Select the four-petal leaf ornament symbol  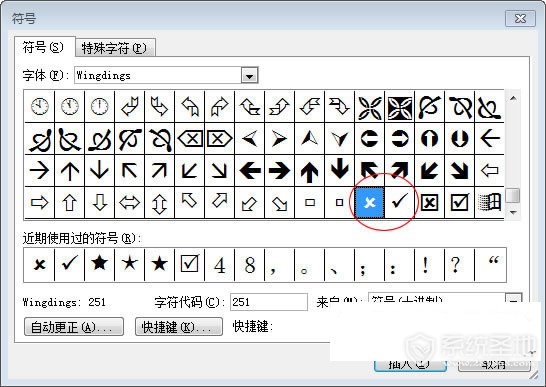coord(369,107)
